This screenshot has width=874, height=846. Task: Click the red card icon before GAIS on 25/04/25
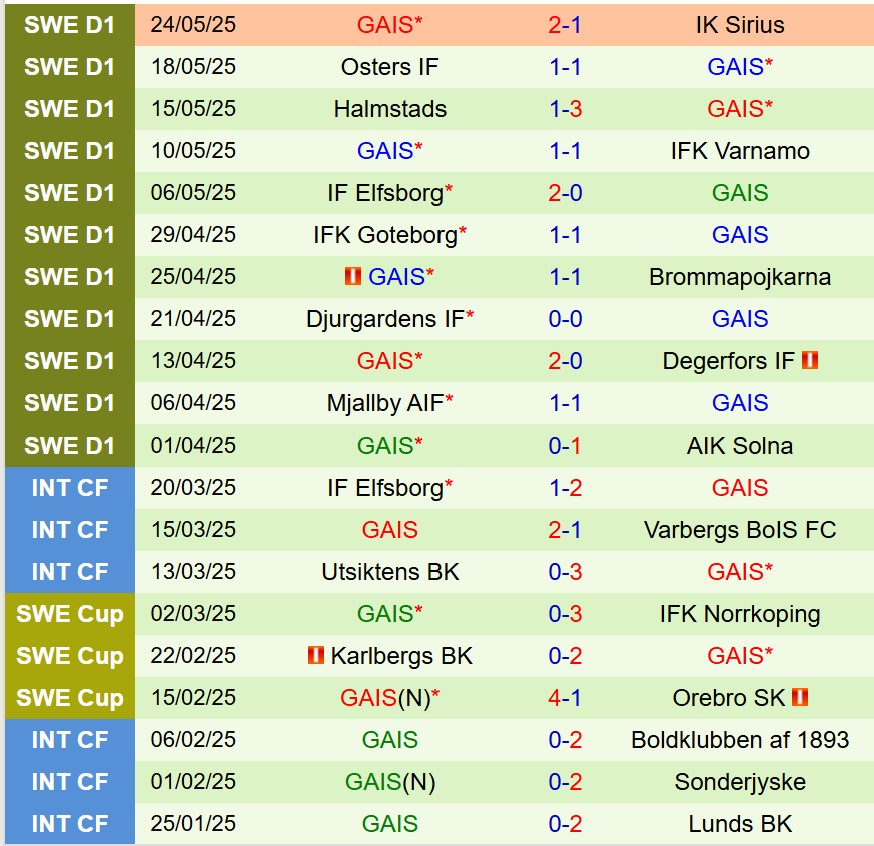tap(352, 277)
